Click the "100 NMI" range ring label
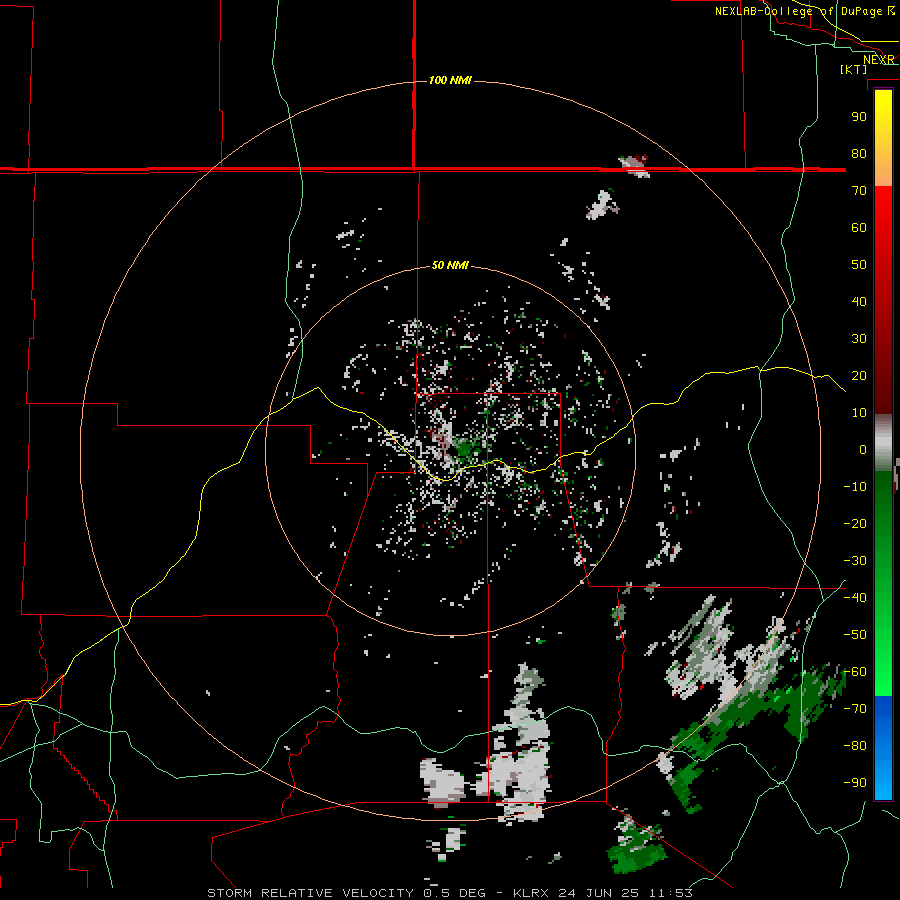Image resolution: width=900 pixels, height=900 pixels. pyautogui.click(x=450, y=80)
